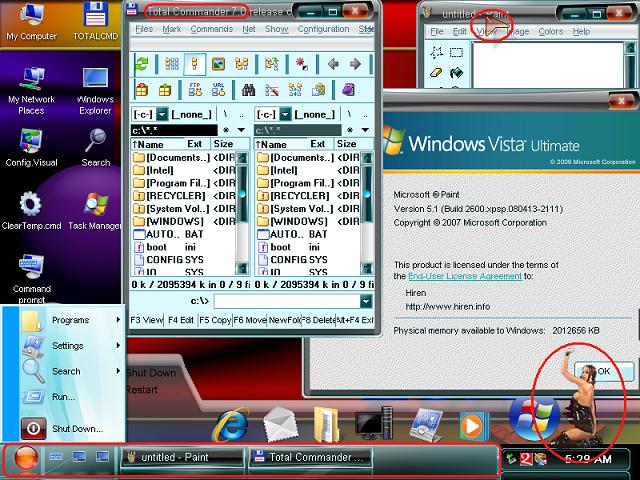Open right panel directory history arrow

coord(365,130)
